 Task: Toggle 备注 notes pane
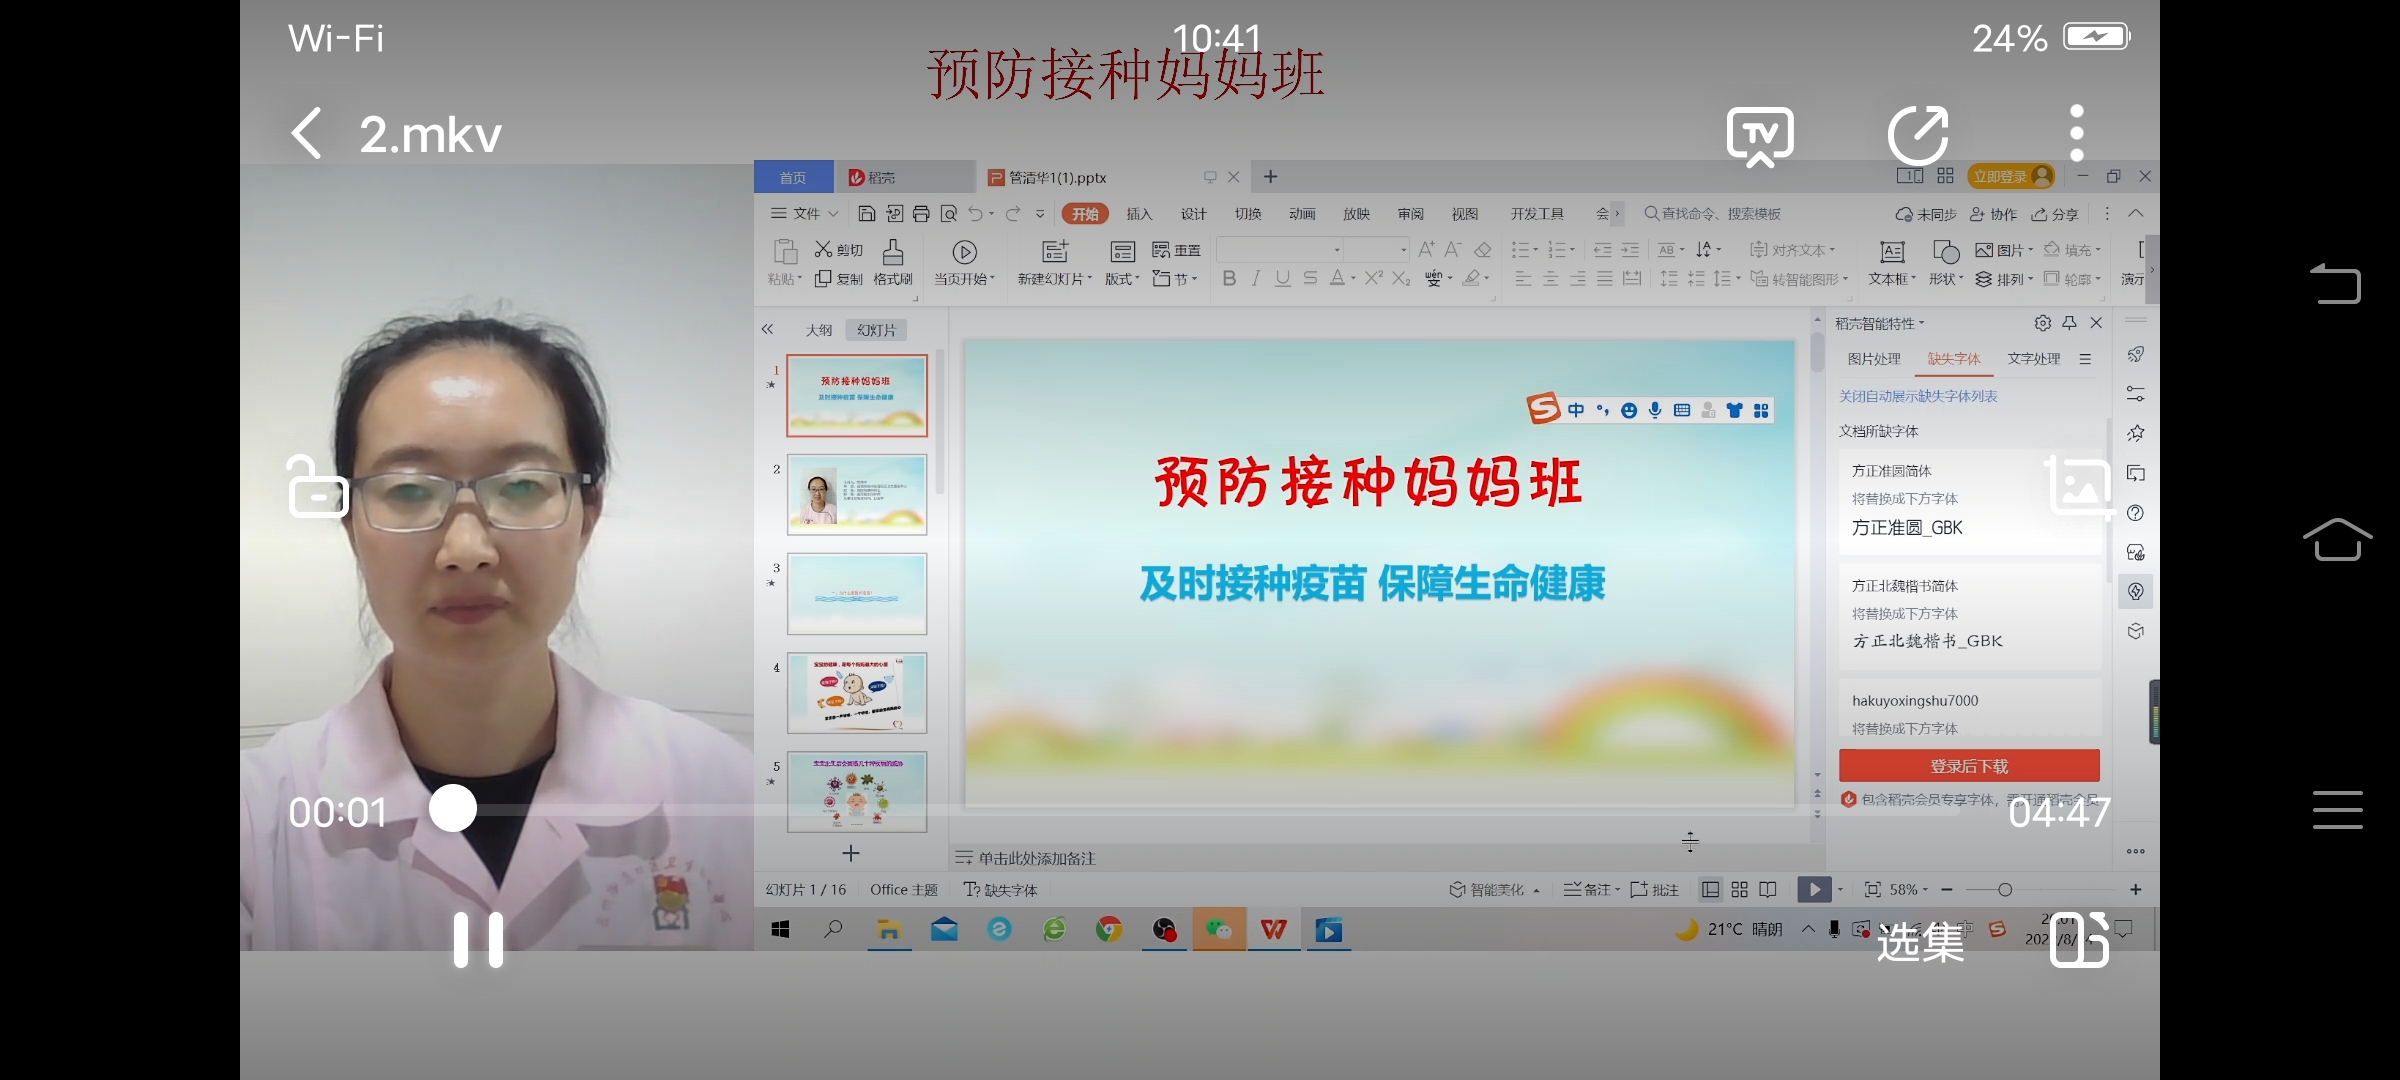tap(1590, 890)
